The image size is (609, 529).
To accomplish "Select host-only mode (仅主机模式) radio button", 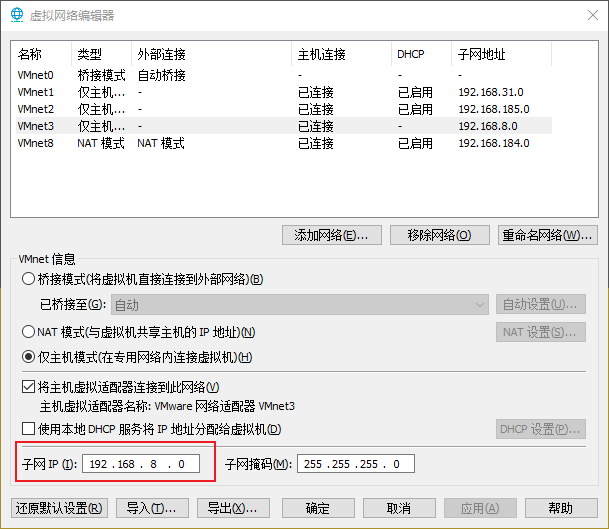I will pyautogui.click(x=29, y=357).
